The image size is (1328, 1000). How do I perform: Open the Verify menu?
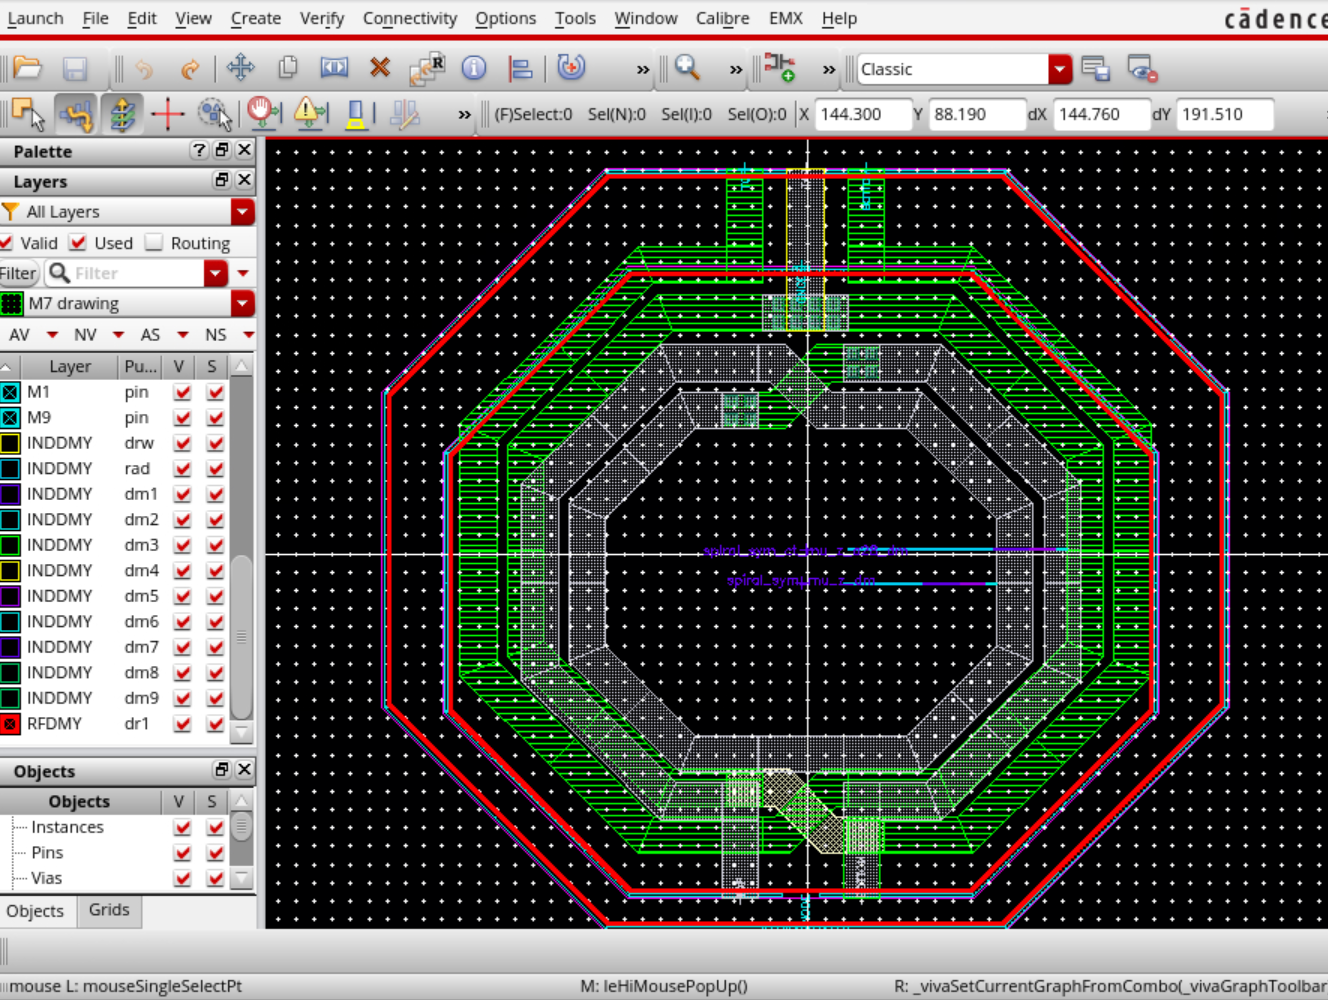322,18
